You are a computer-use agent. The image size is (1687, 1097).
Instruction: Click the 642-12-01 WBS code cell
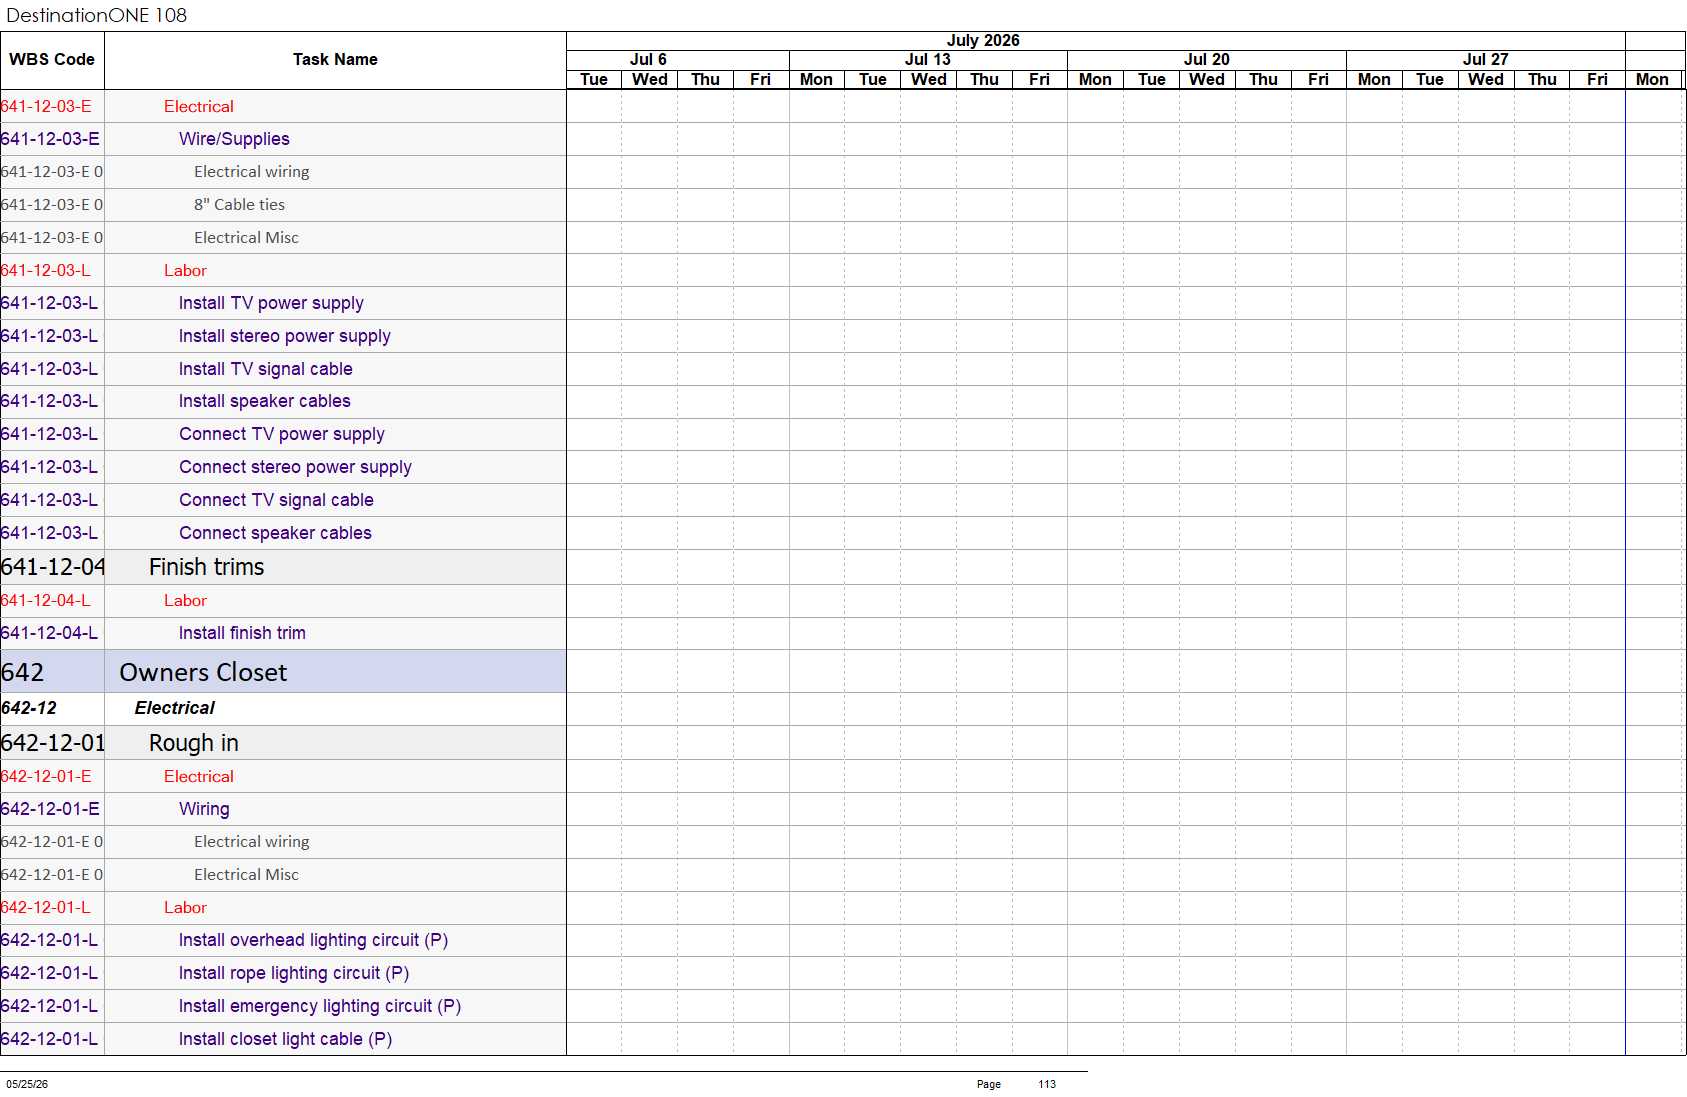pyautogui.click(x=52, y=743)
